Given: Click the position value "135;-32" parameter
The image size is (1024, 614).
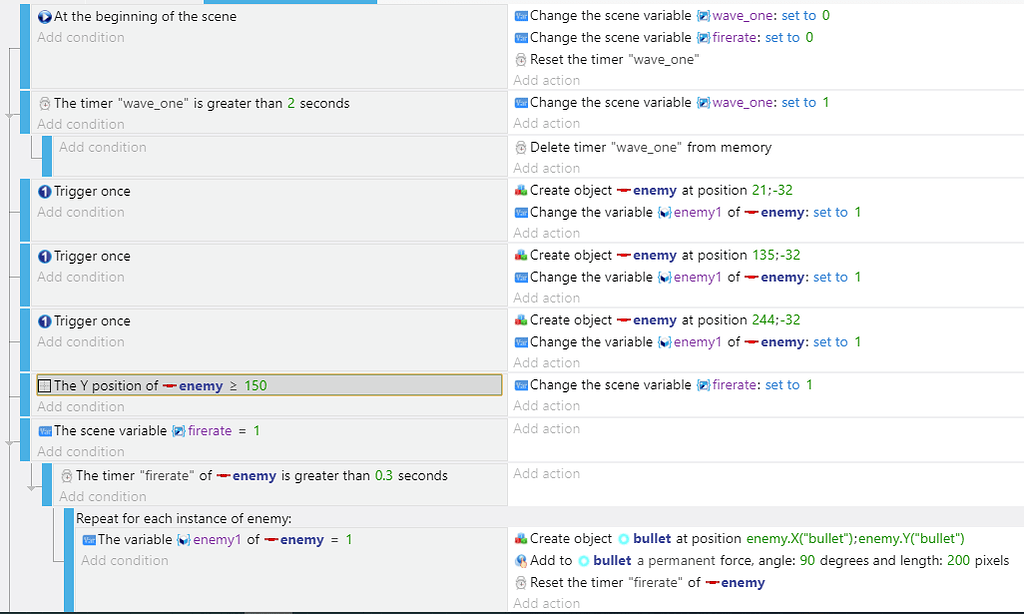Looking at the screenshot, I should click(x=775, y=255).
